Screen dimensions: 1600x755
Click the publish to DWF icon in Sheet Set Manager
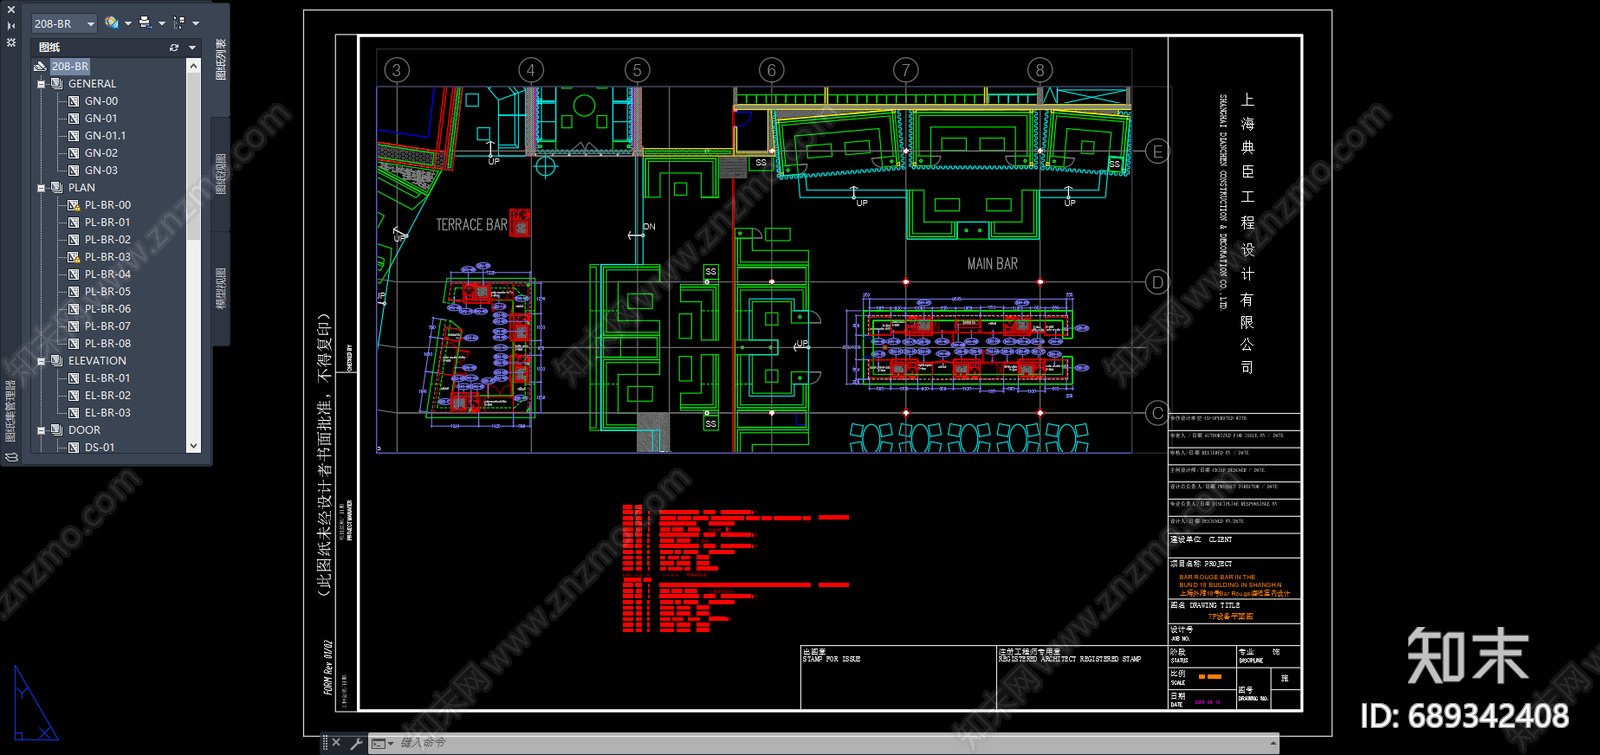111,23
